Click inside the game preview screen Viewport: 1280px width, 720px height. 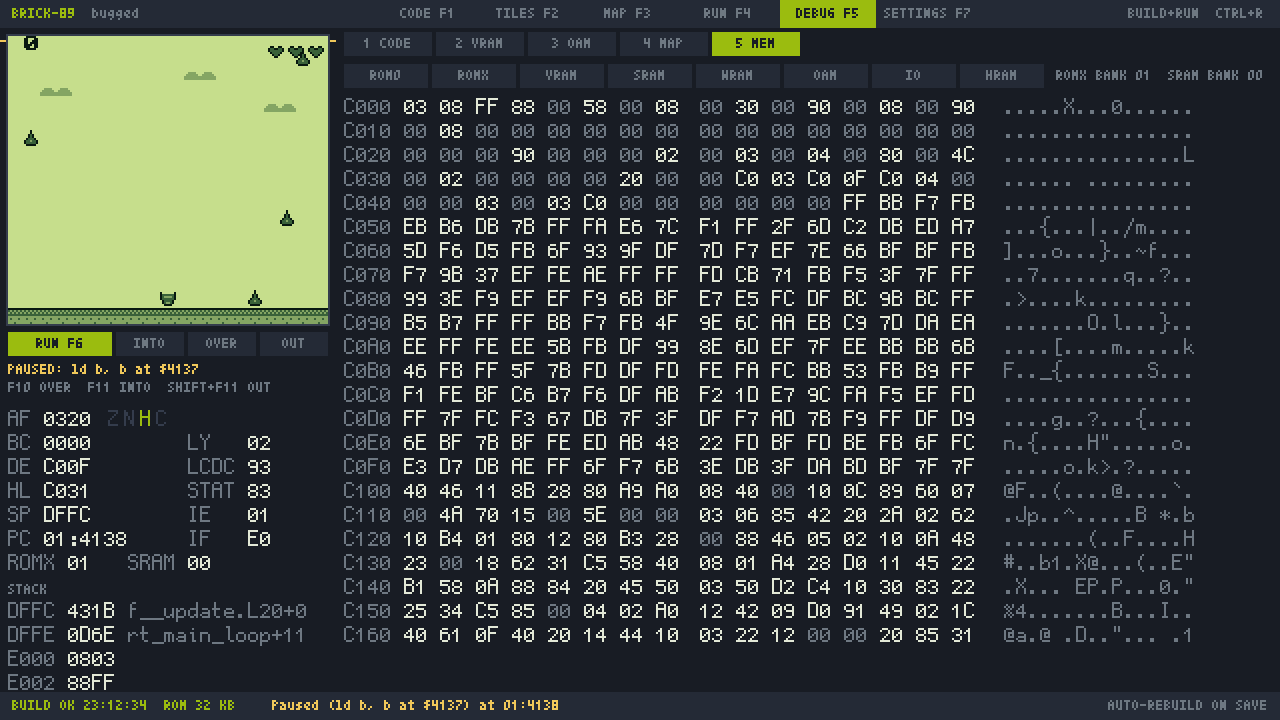(168, 180)
